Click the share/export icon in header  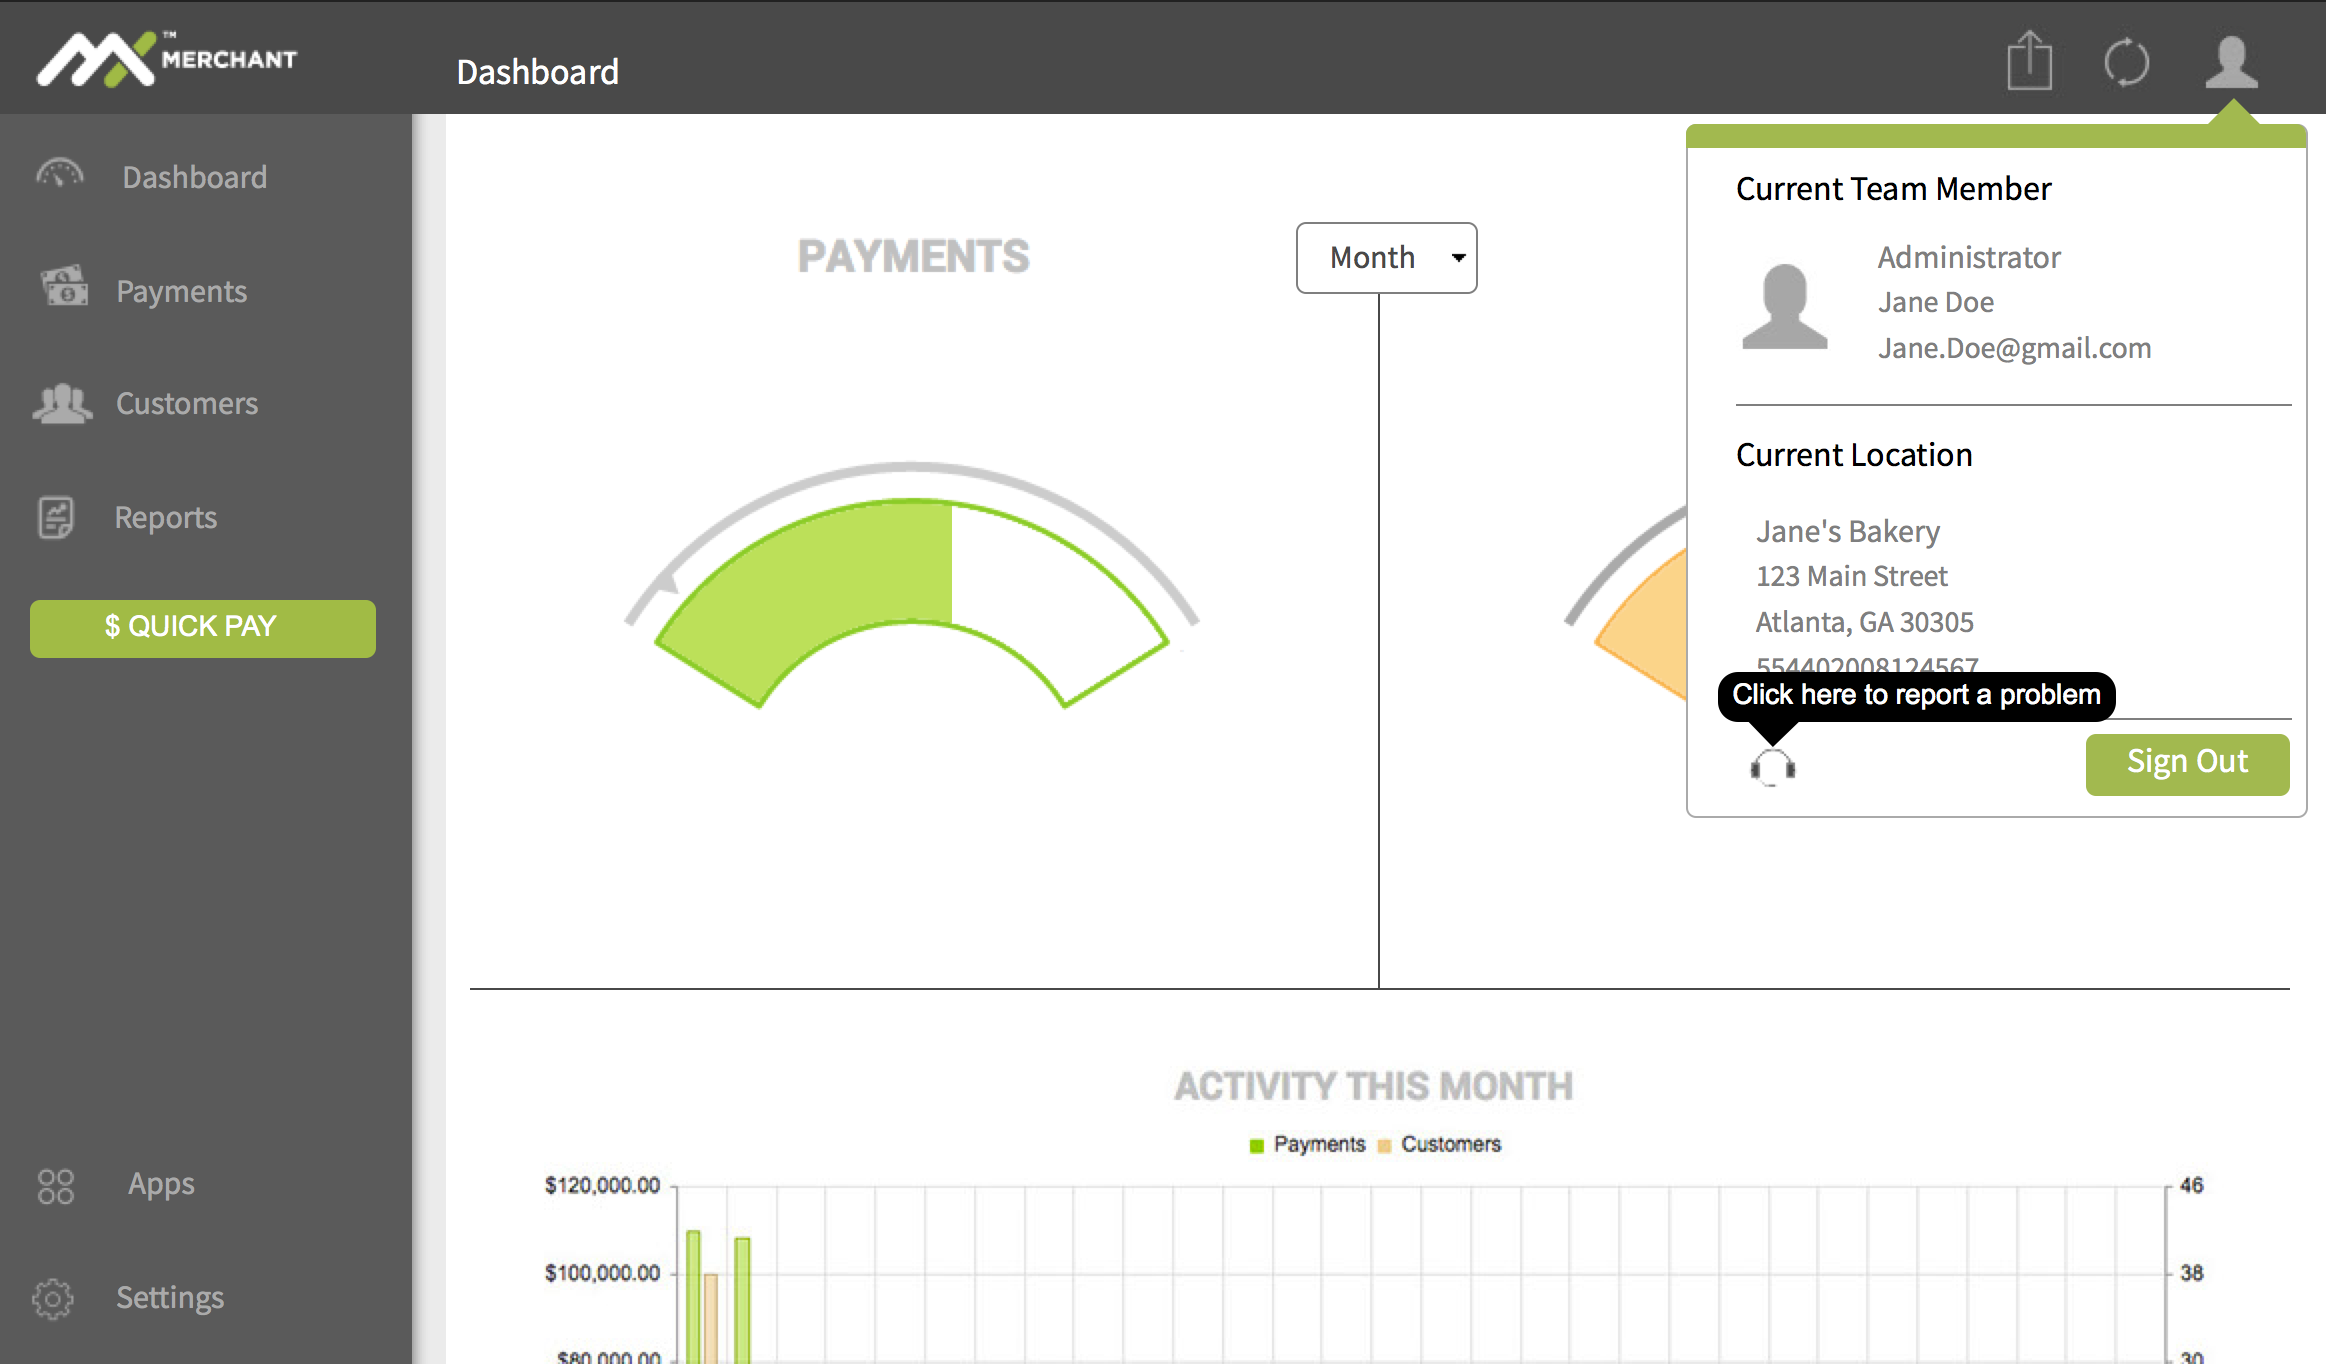[x=2029, y=62]
